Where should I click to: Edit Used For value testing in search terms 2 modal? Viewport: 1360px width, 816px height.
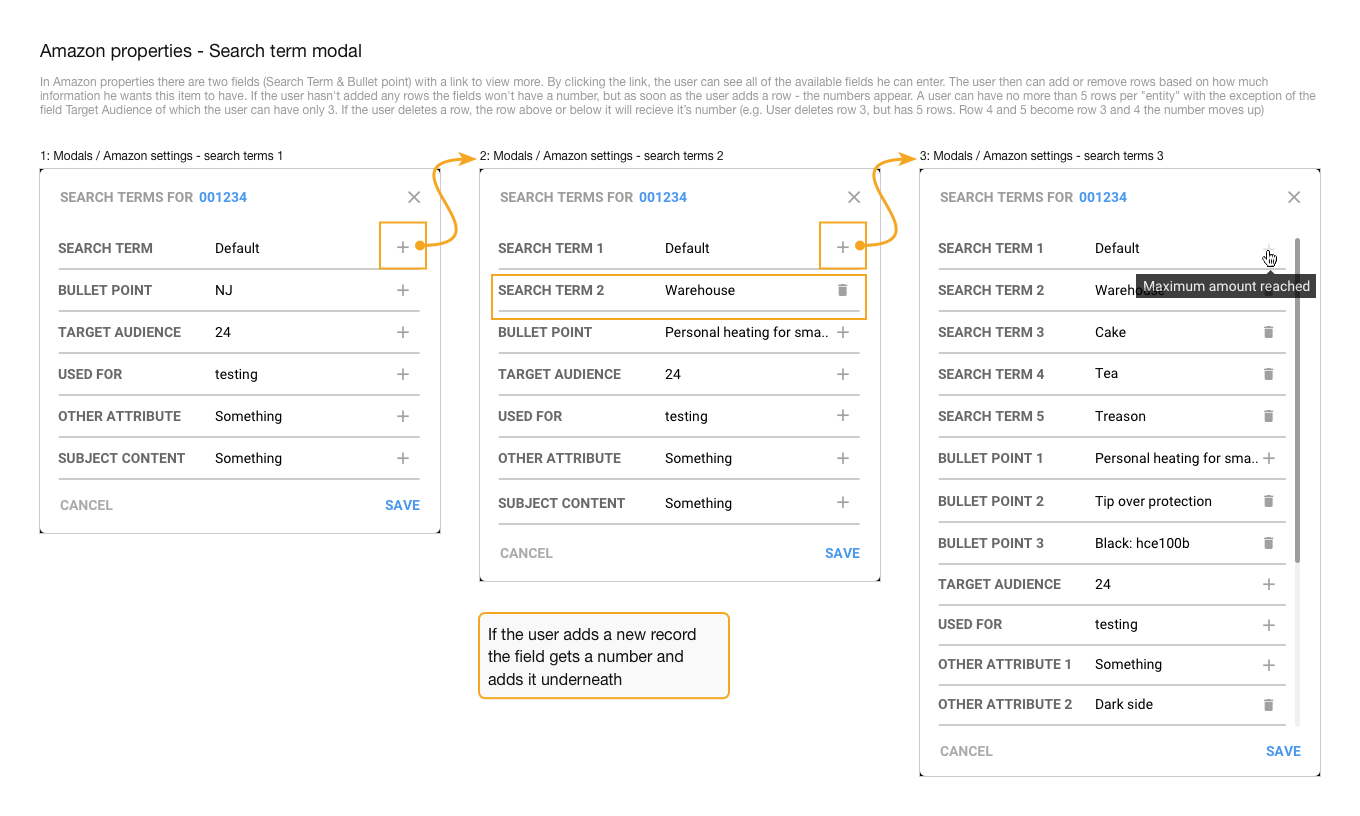(x=686, y=416)
